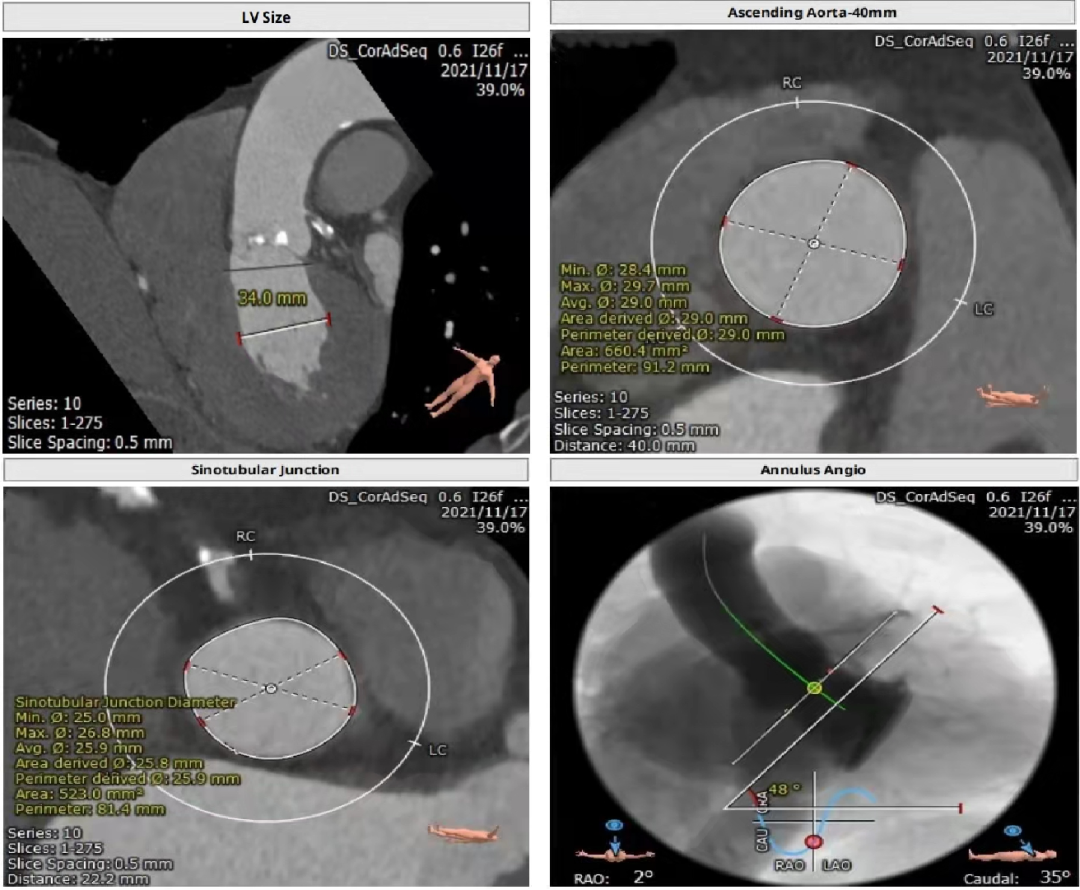Select the Perimeter: 91.2 mm value
This screenshot has width=1080, height=890.
click(634, 367)
